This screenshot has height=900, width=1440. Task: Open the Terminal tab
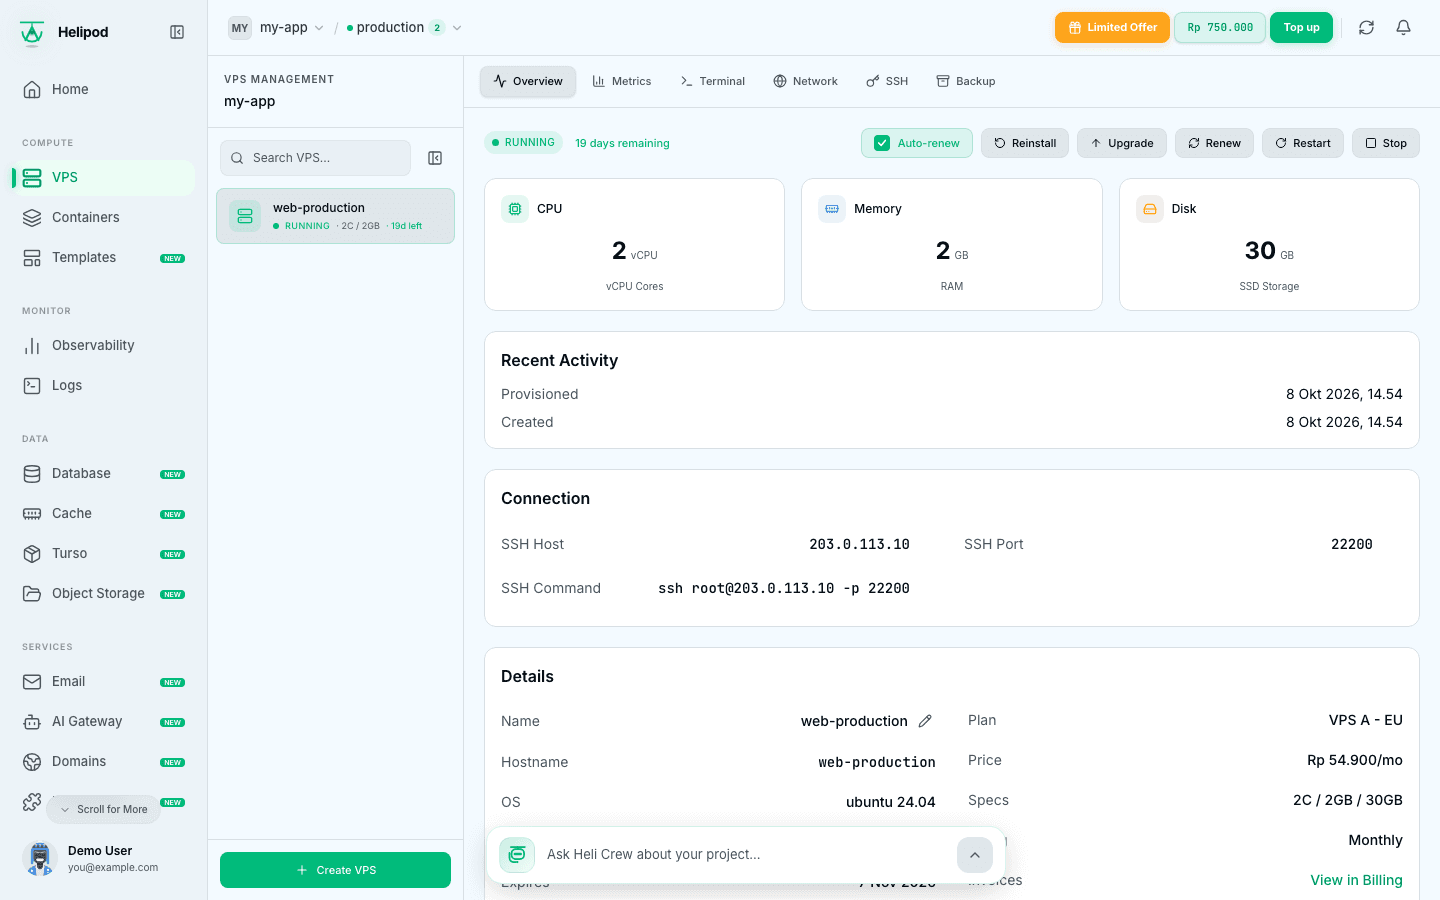click(713, 81)
